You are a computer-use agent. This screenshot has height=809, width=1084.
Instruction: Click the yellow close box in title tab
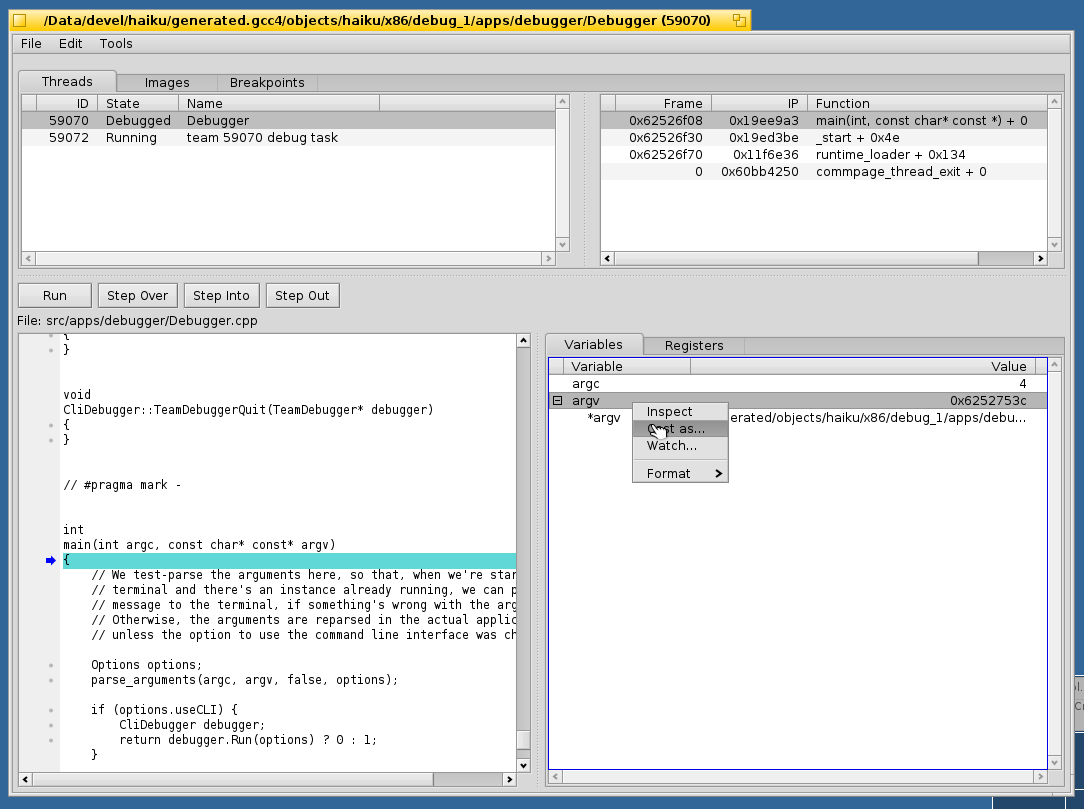coord(20,21)
